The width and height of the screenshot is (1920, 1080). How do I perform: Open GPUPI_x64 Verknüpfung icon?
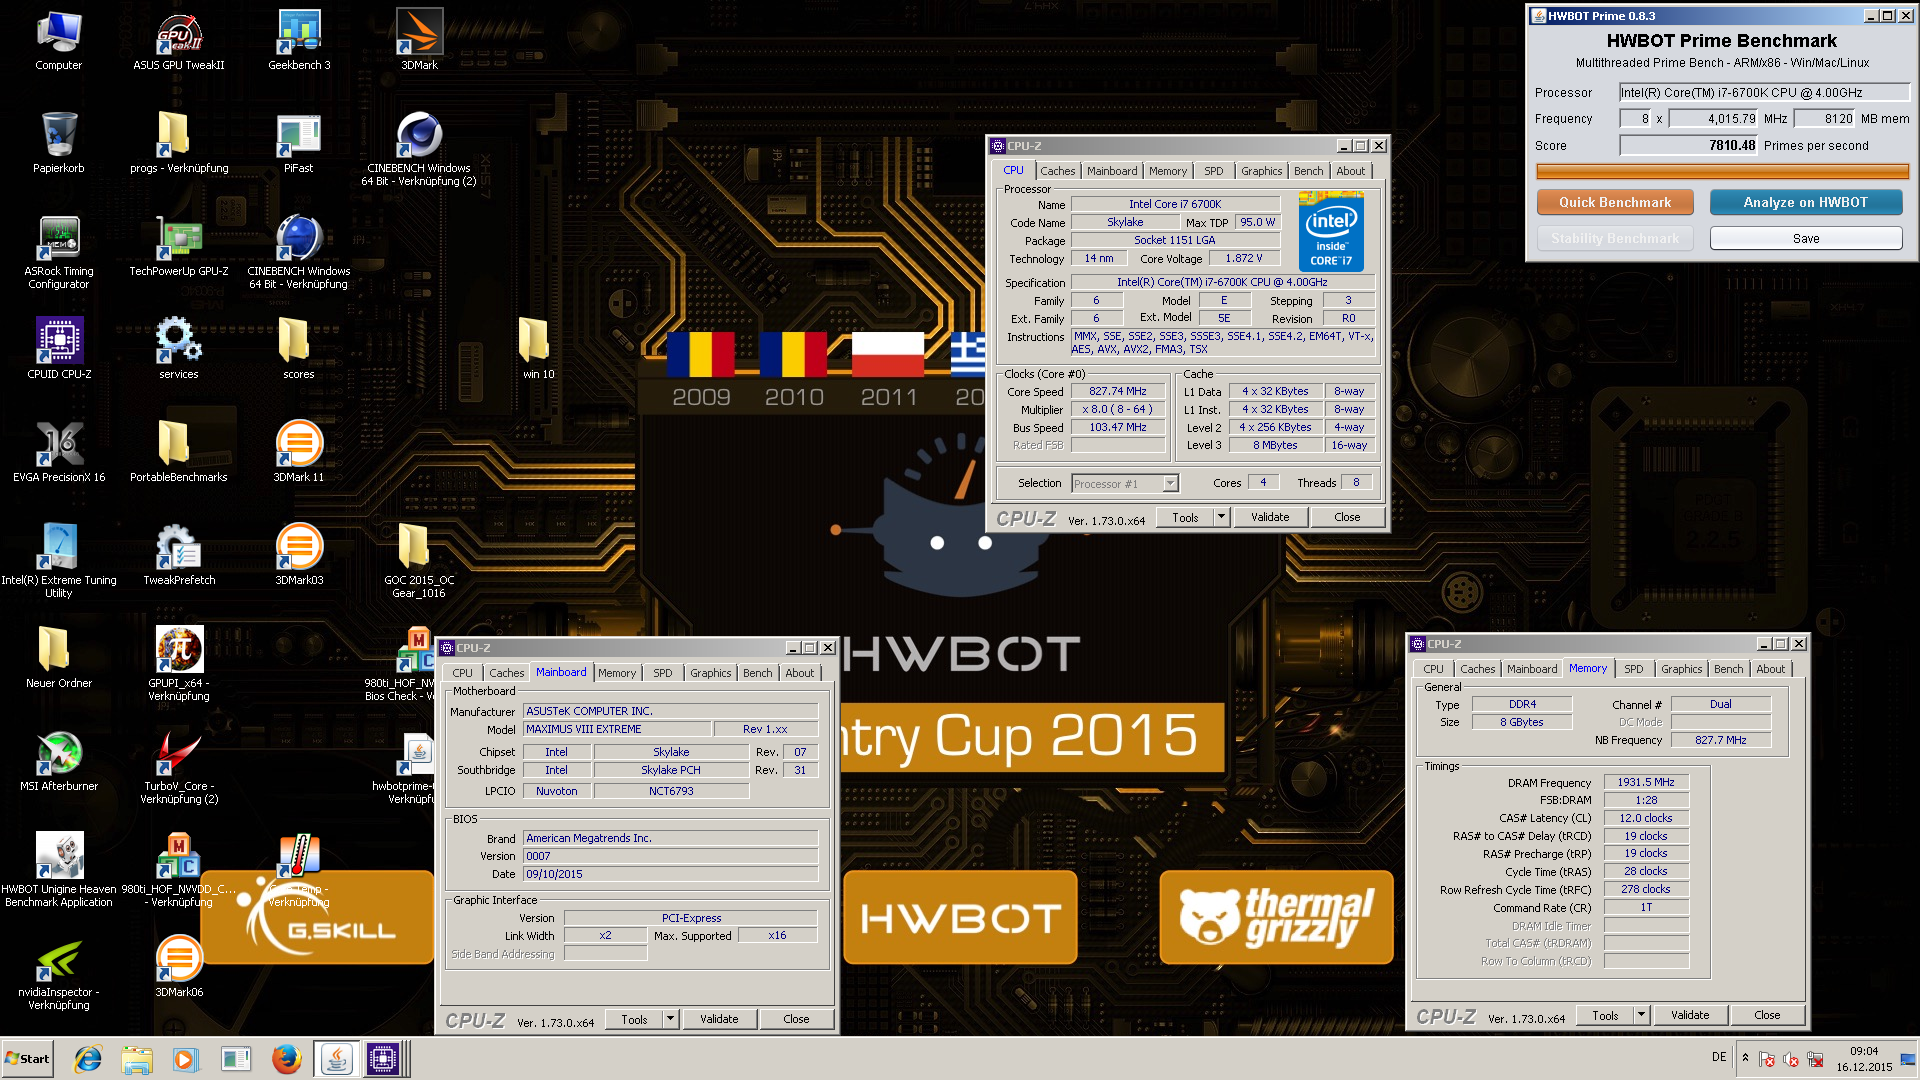point(179,663)
